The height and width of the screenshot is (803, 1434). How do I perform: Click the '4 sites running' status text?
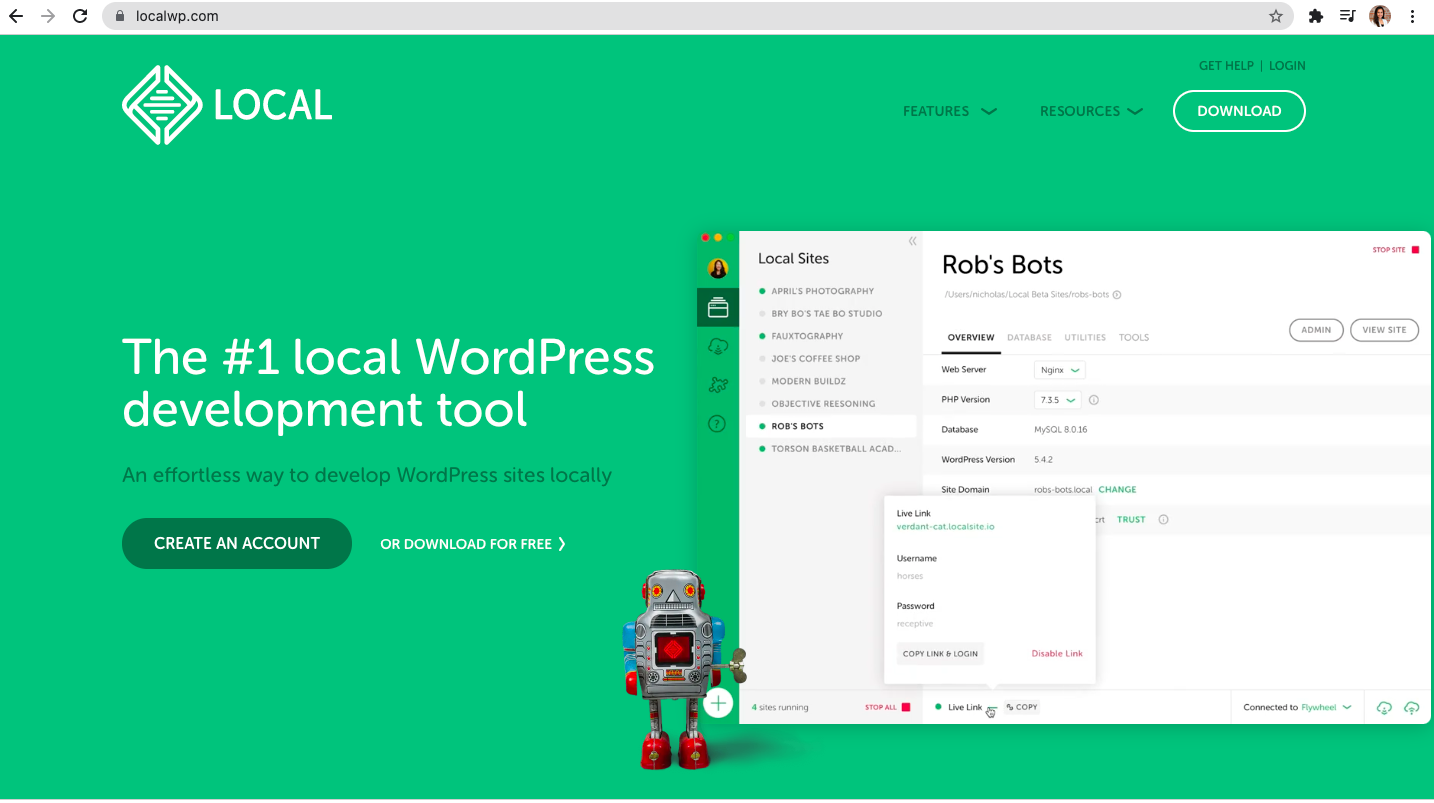click(x=780, y=707)
